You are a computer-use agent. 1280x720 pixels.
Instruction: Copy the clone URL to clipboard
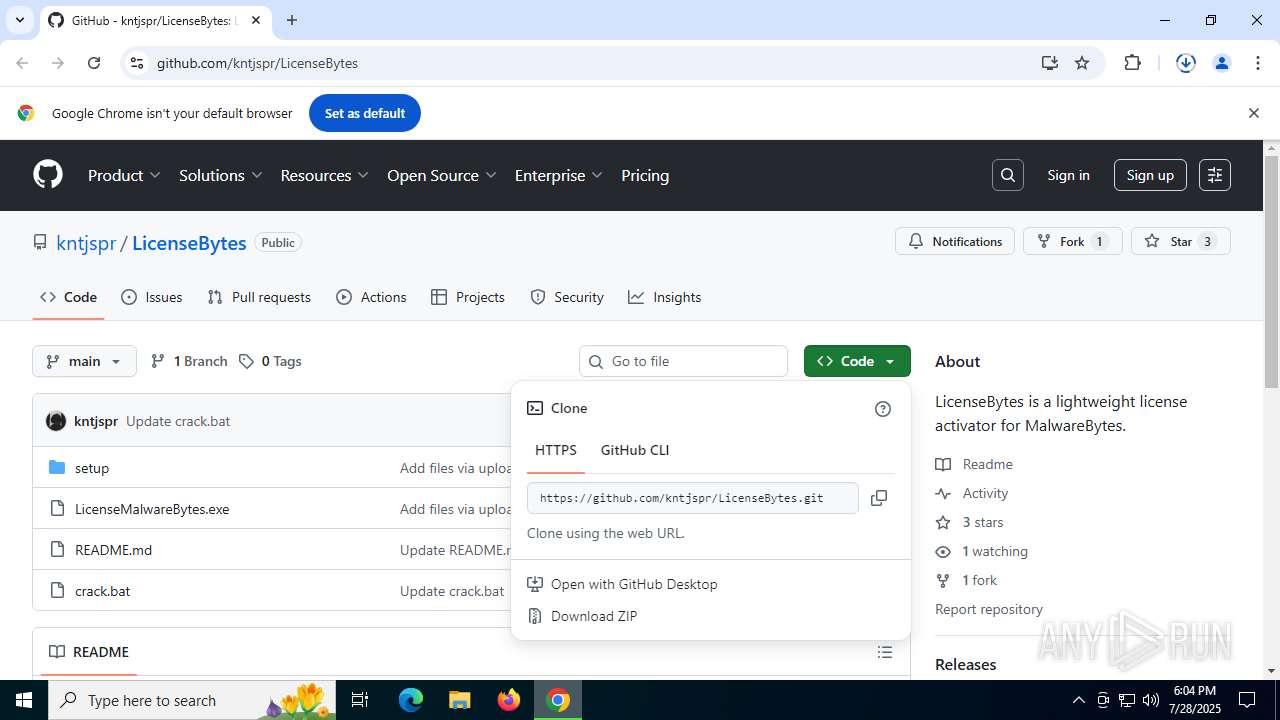879,498
